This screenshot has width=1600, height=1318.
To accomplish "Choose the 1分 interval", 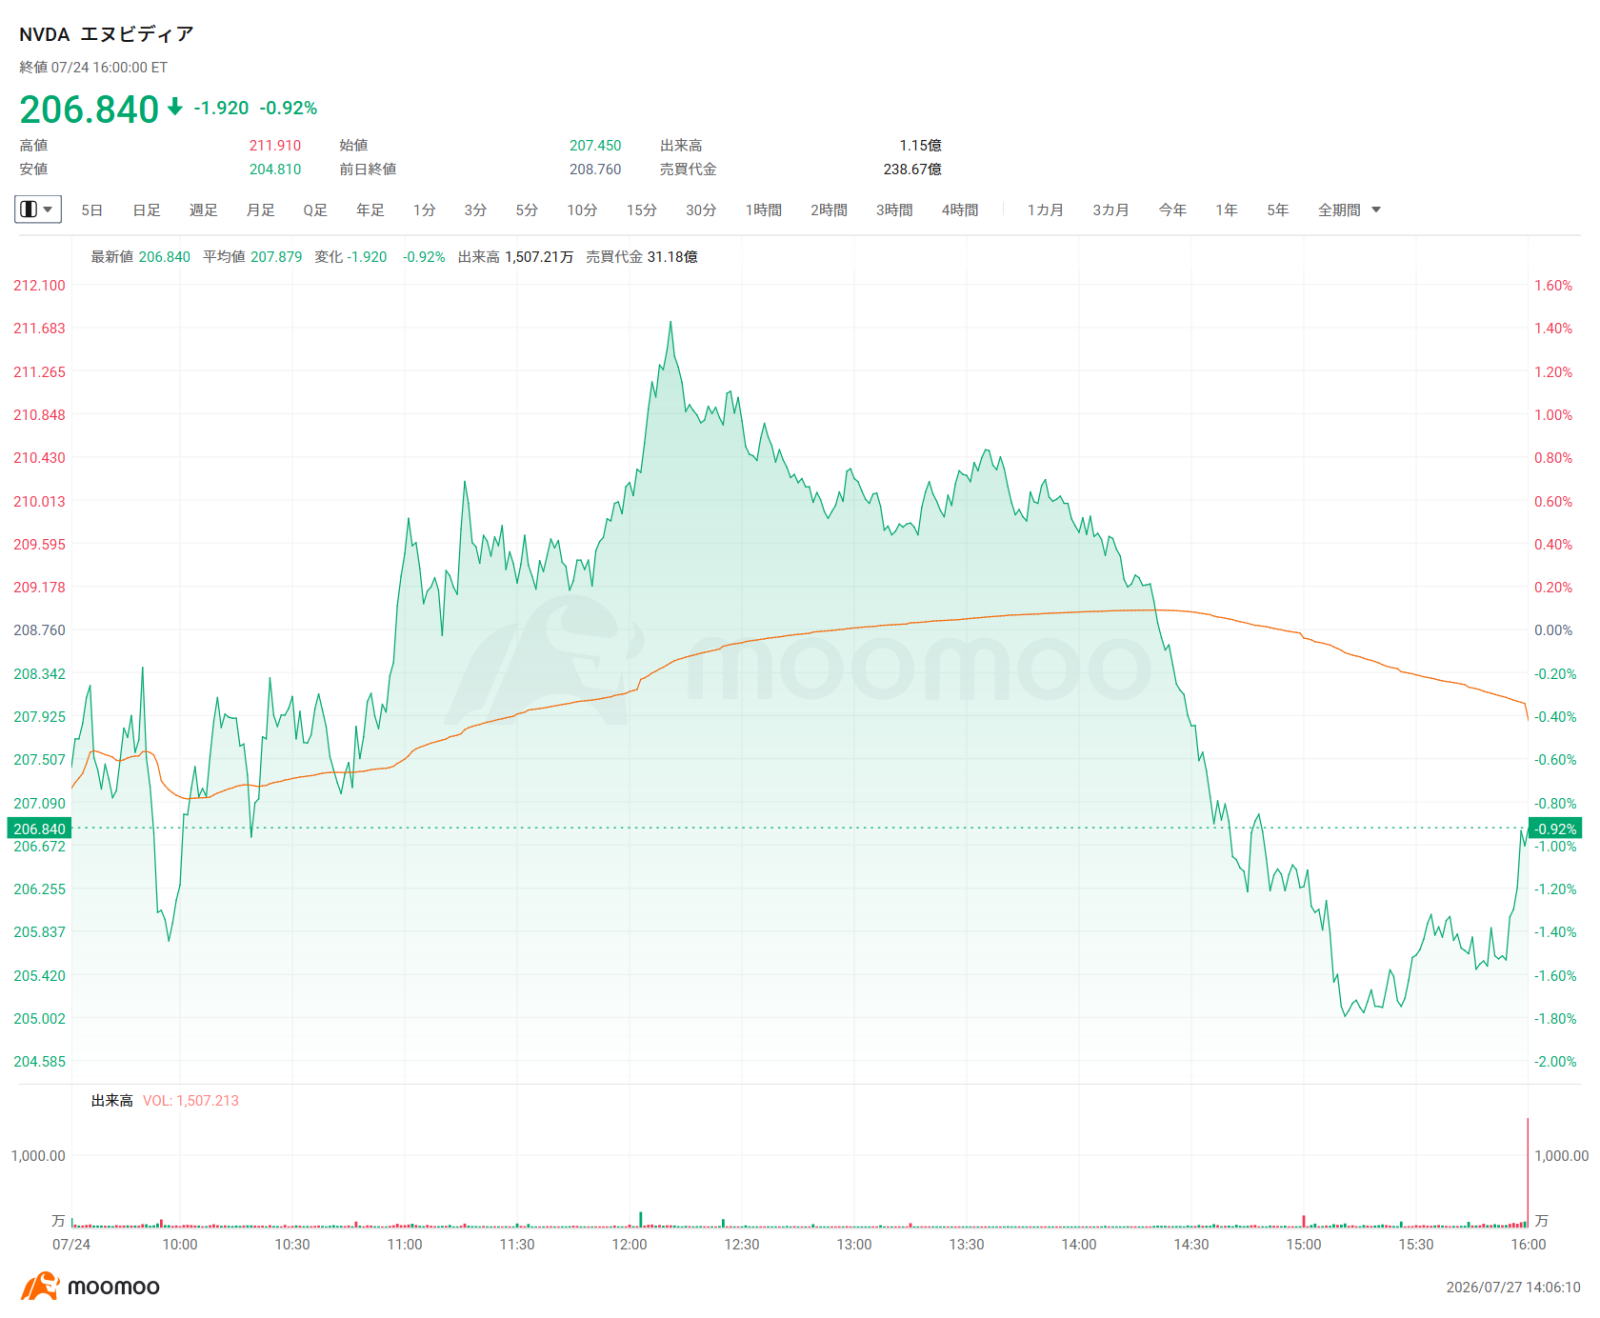I will (424, 210).
